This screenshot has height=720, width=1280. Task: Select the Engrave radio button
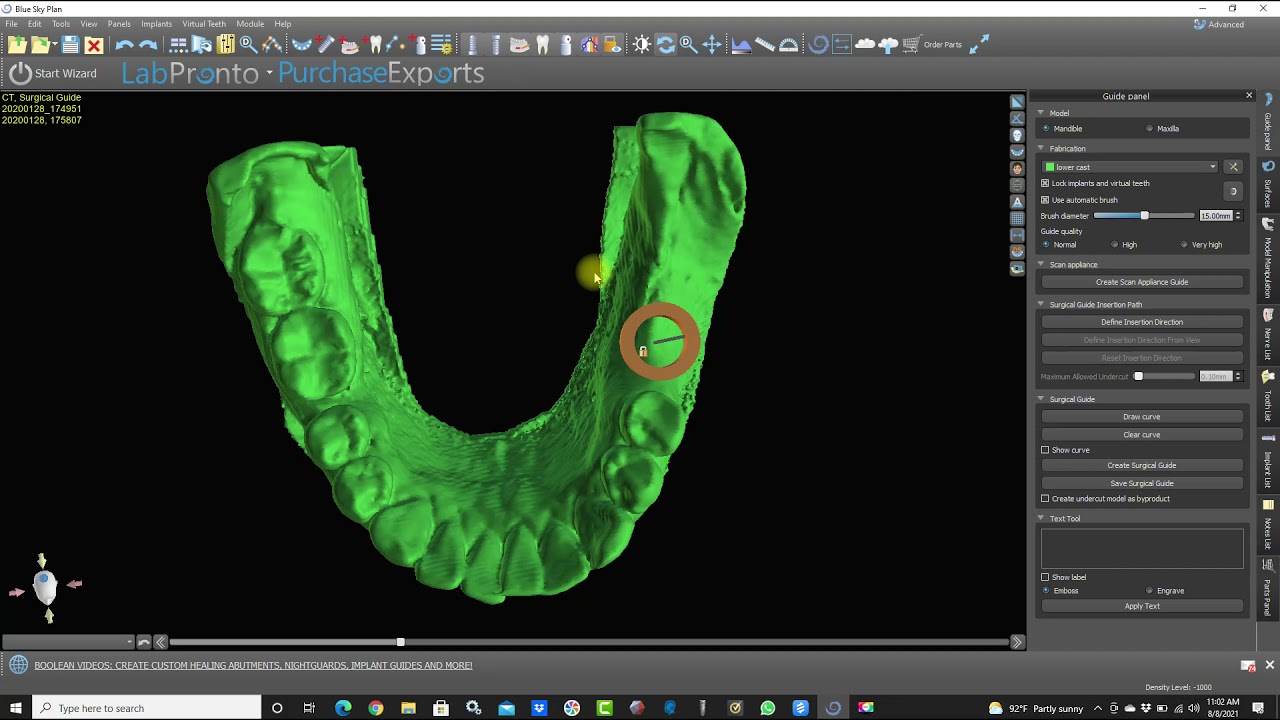tap(1149, 590)
